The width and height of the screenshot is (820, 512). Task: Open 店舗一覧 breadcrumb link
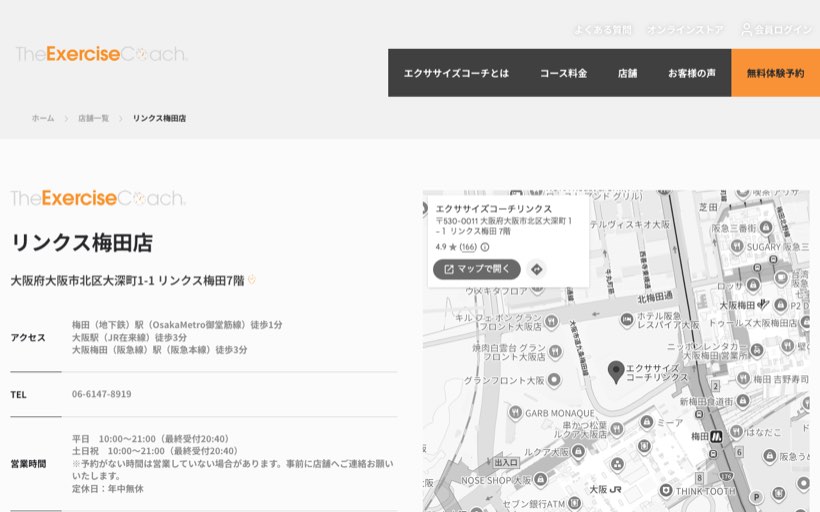[x=94, y=118]
